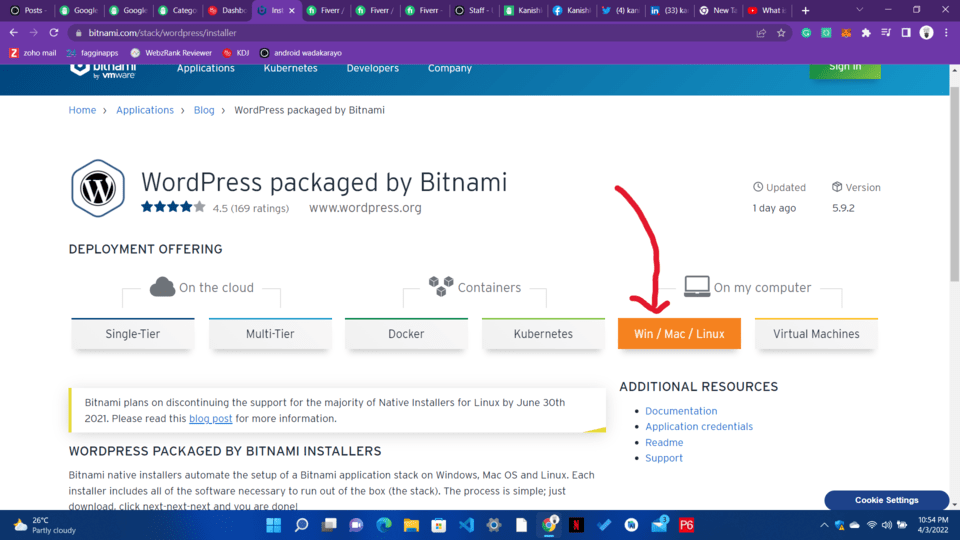Screen dimensions: 960x540
Task: Open the WebzRank Reviewer bookmark
Action: point(171,53)
